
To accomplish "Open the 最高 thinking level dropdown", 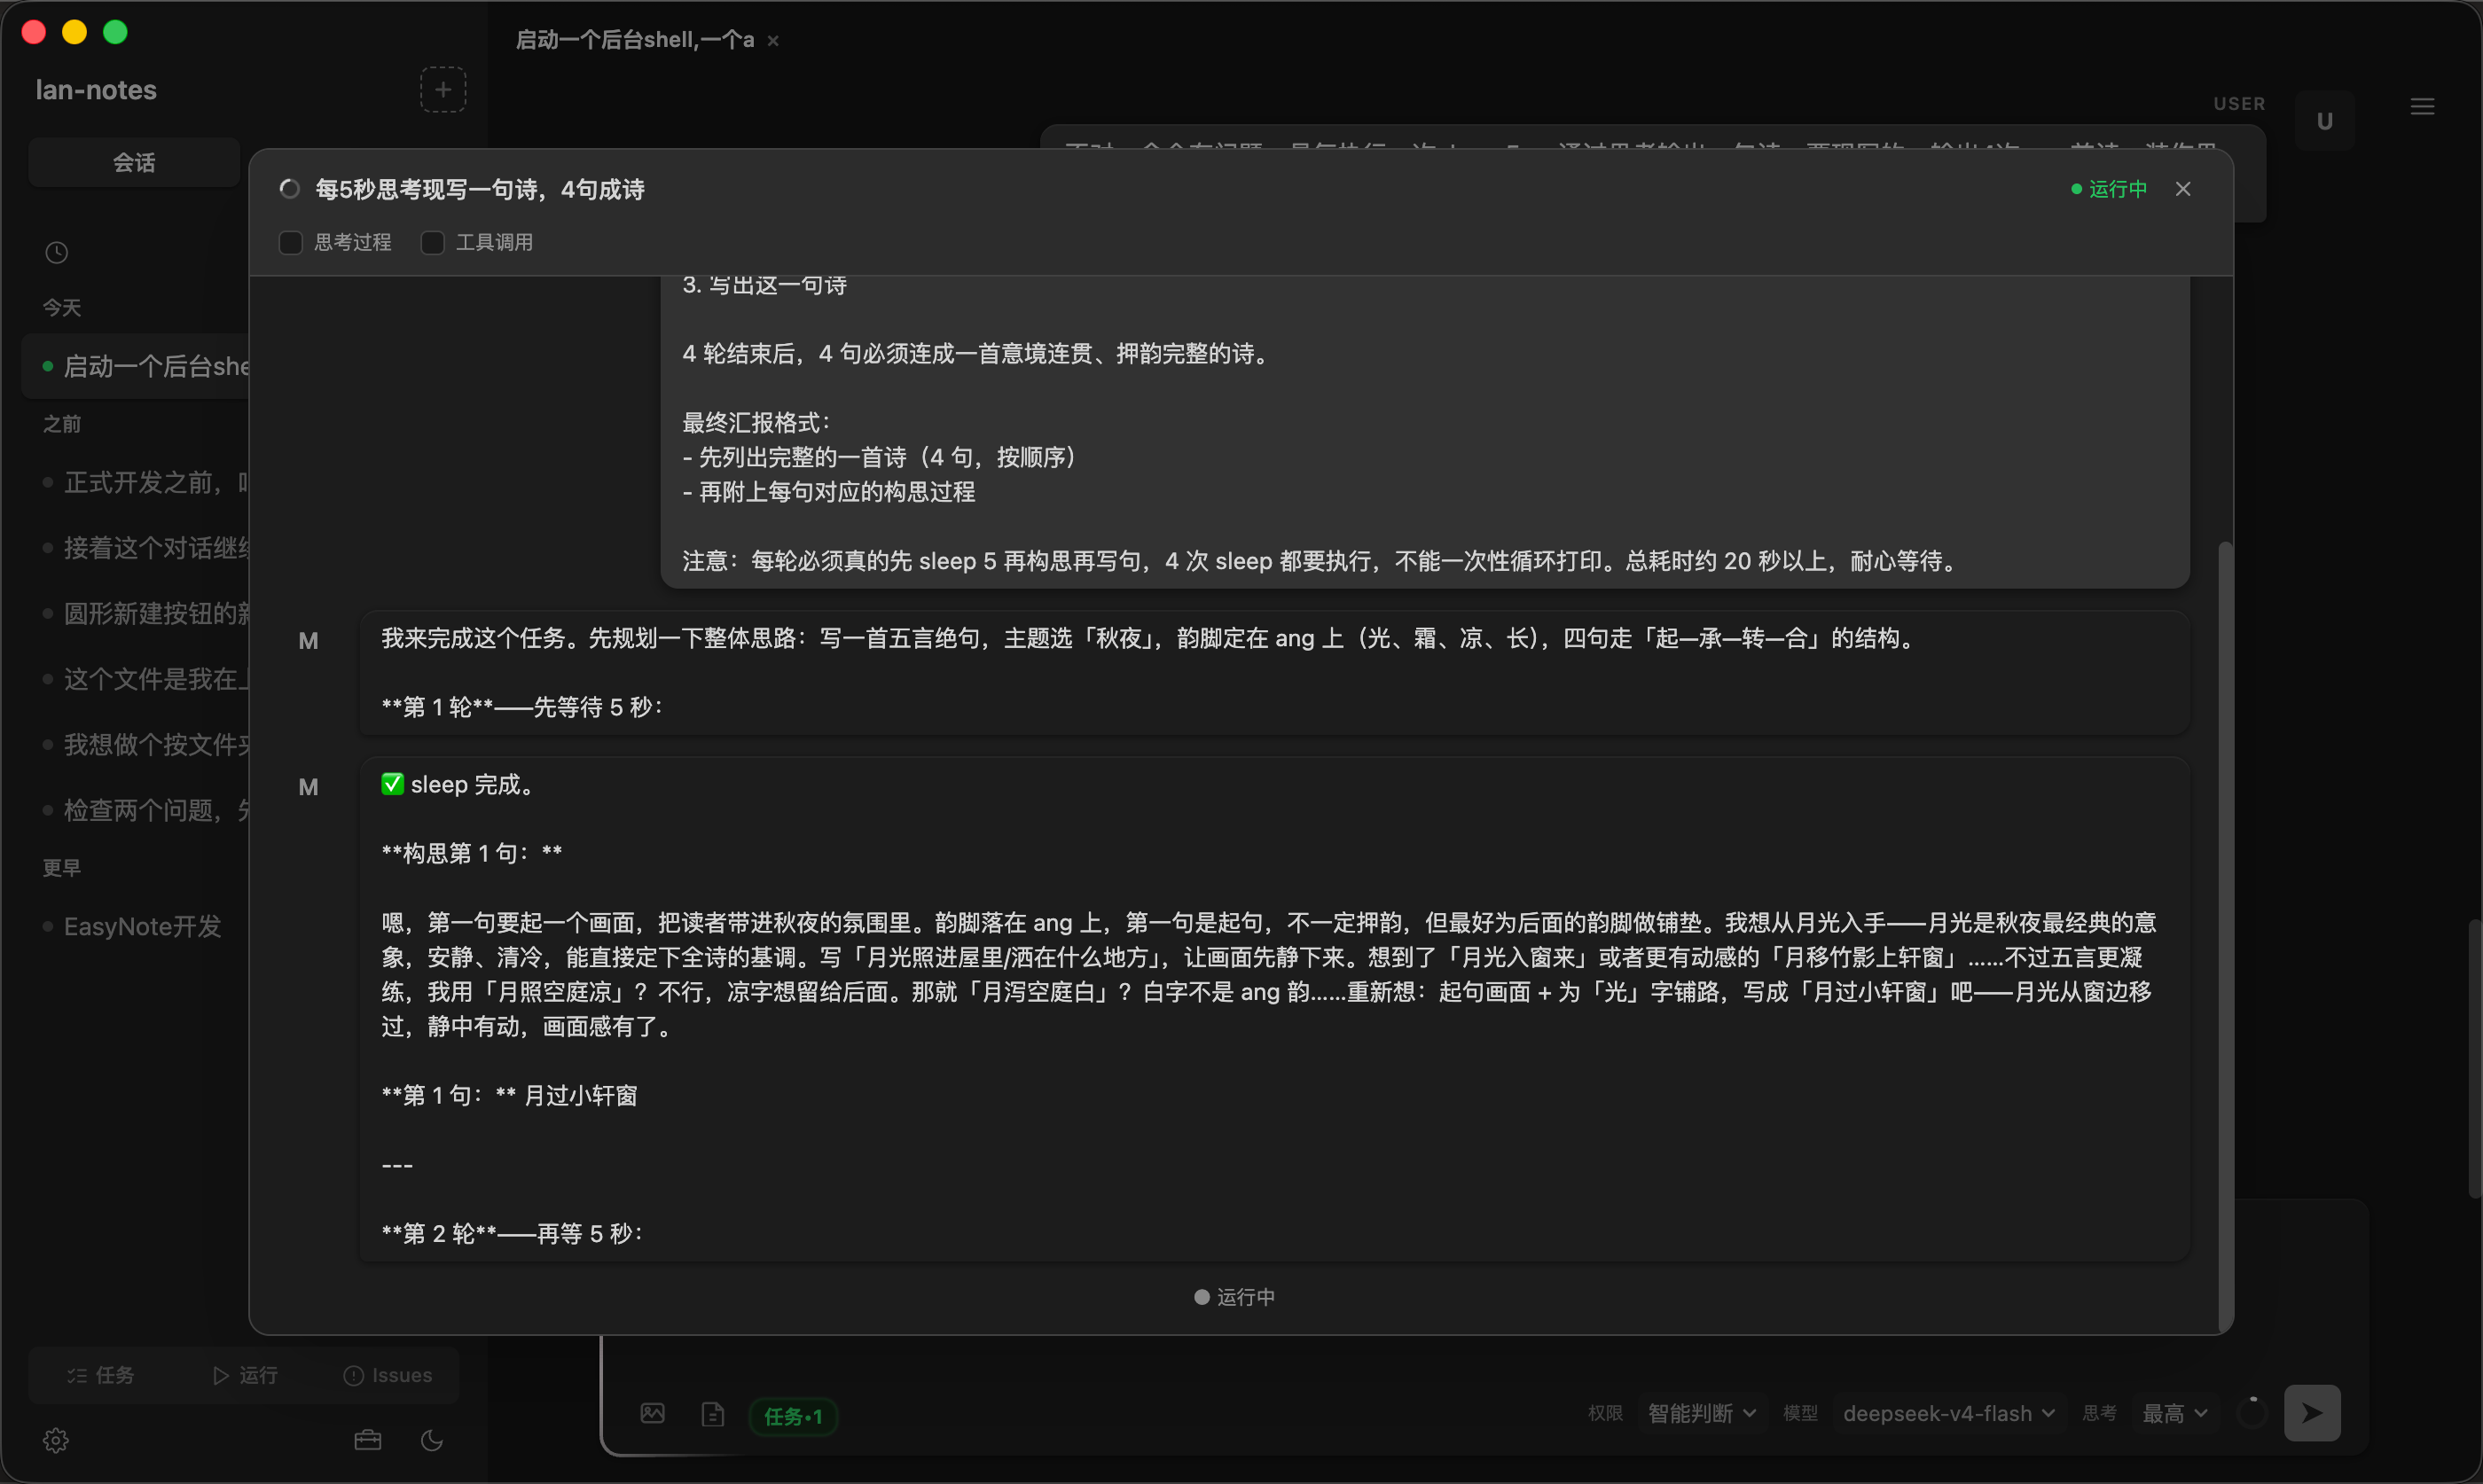I will click(x=2174, y=1413).
